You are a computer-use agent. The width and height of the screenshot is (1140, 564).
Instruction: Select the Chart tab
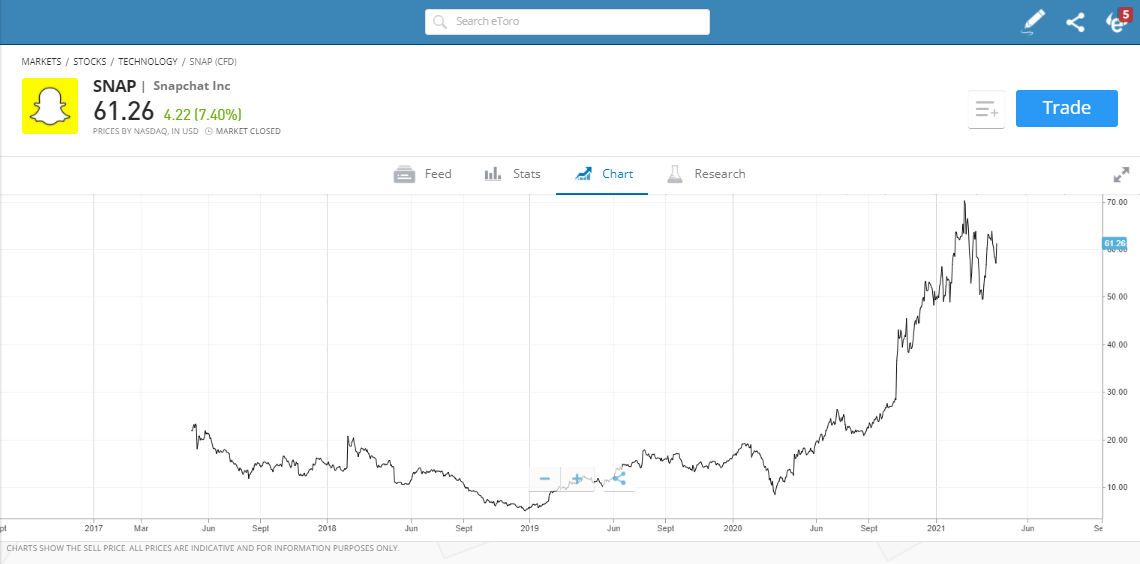603,174
